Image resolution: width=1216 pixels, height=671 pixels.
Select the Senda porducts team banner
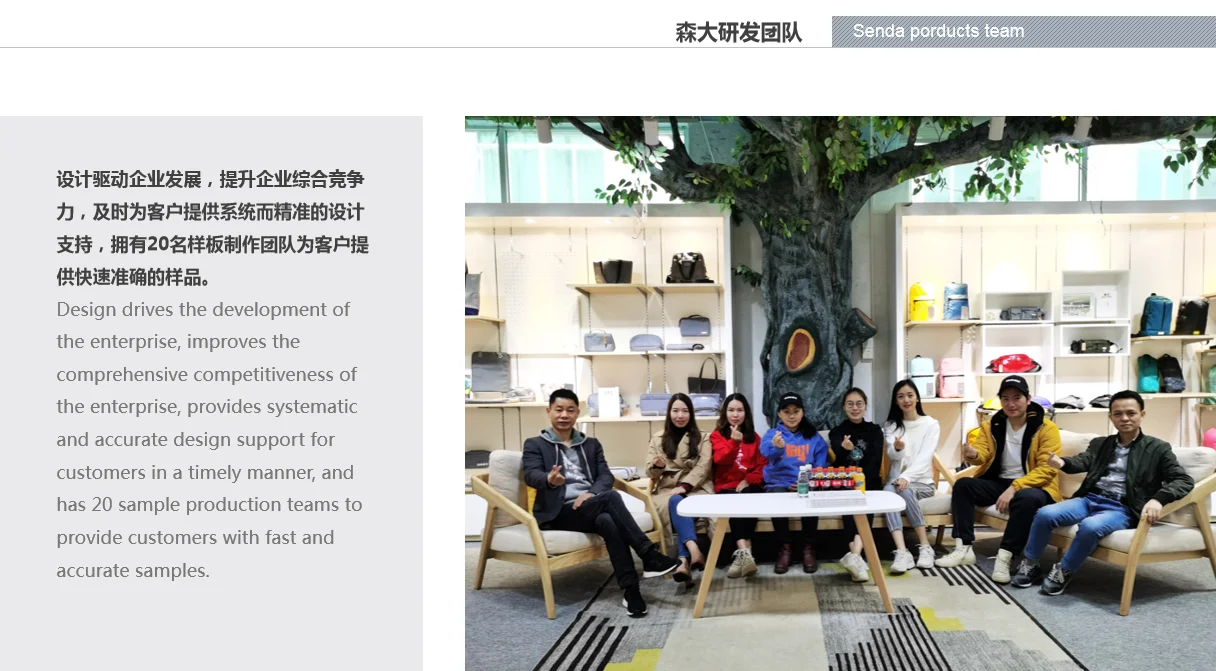click(x=1024, y=31)
